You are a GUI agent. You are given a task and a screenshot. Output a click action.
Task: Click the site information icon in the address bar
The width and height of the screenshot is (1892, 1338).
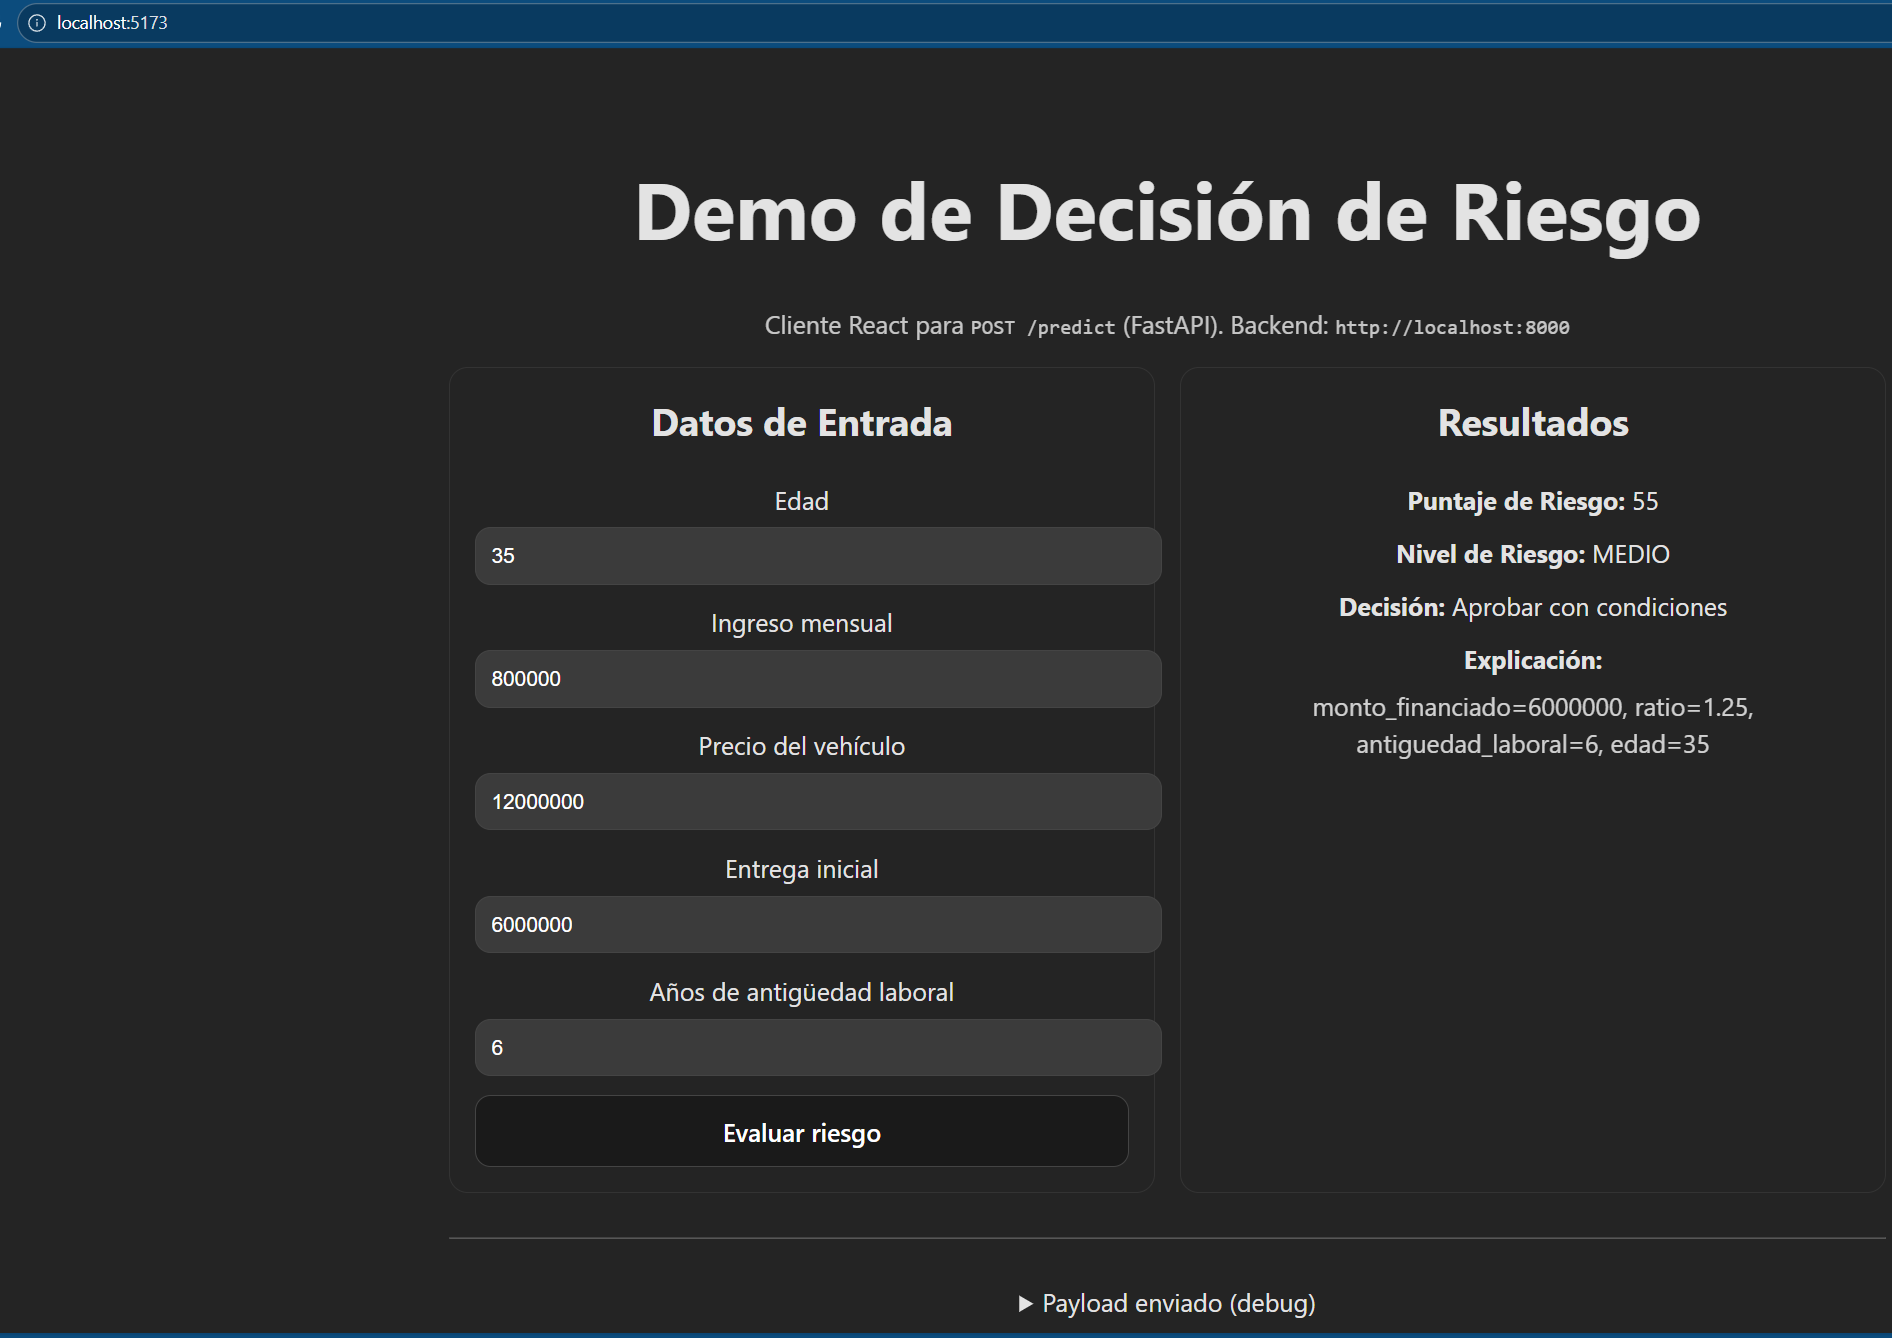pos(37,22)
